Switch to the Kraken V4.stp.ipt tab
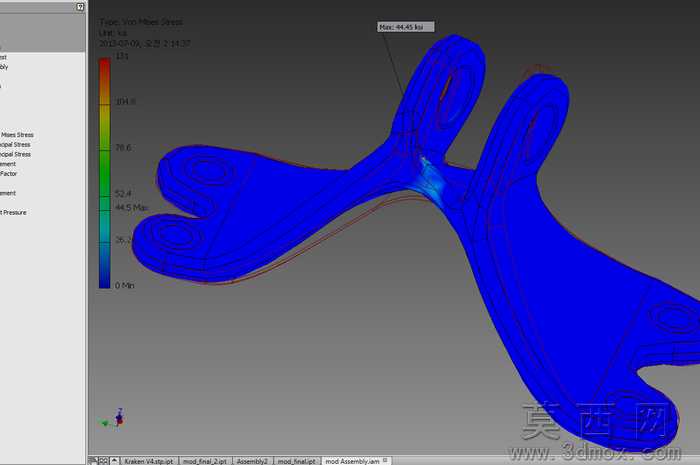This screenshot has width=700, height=465. [149, 461]
